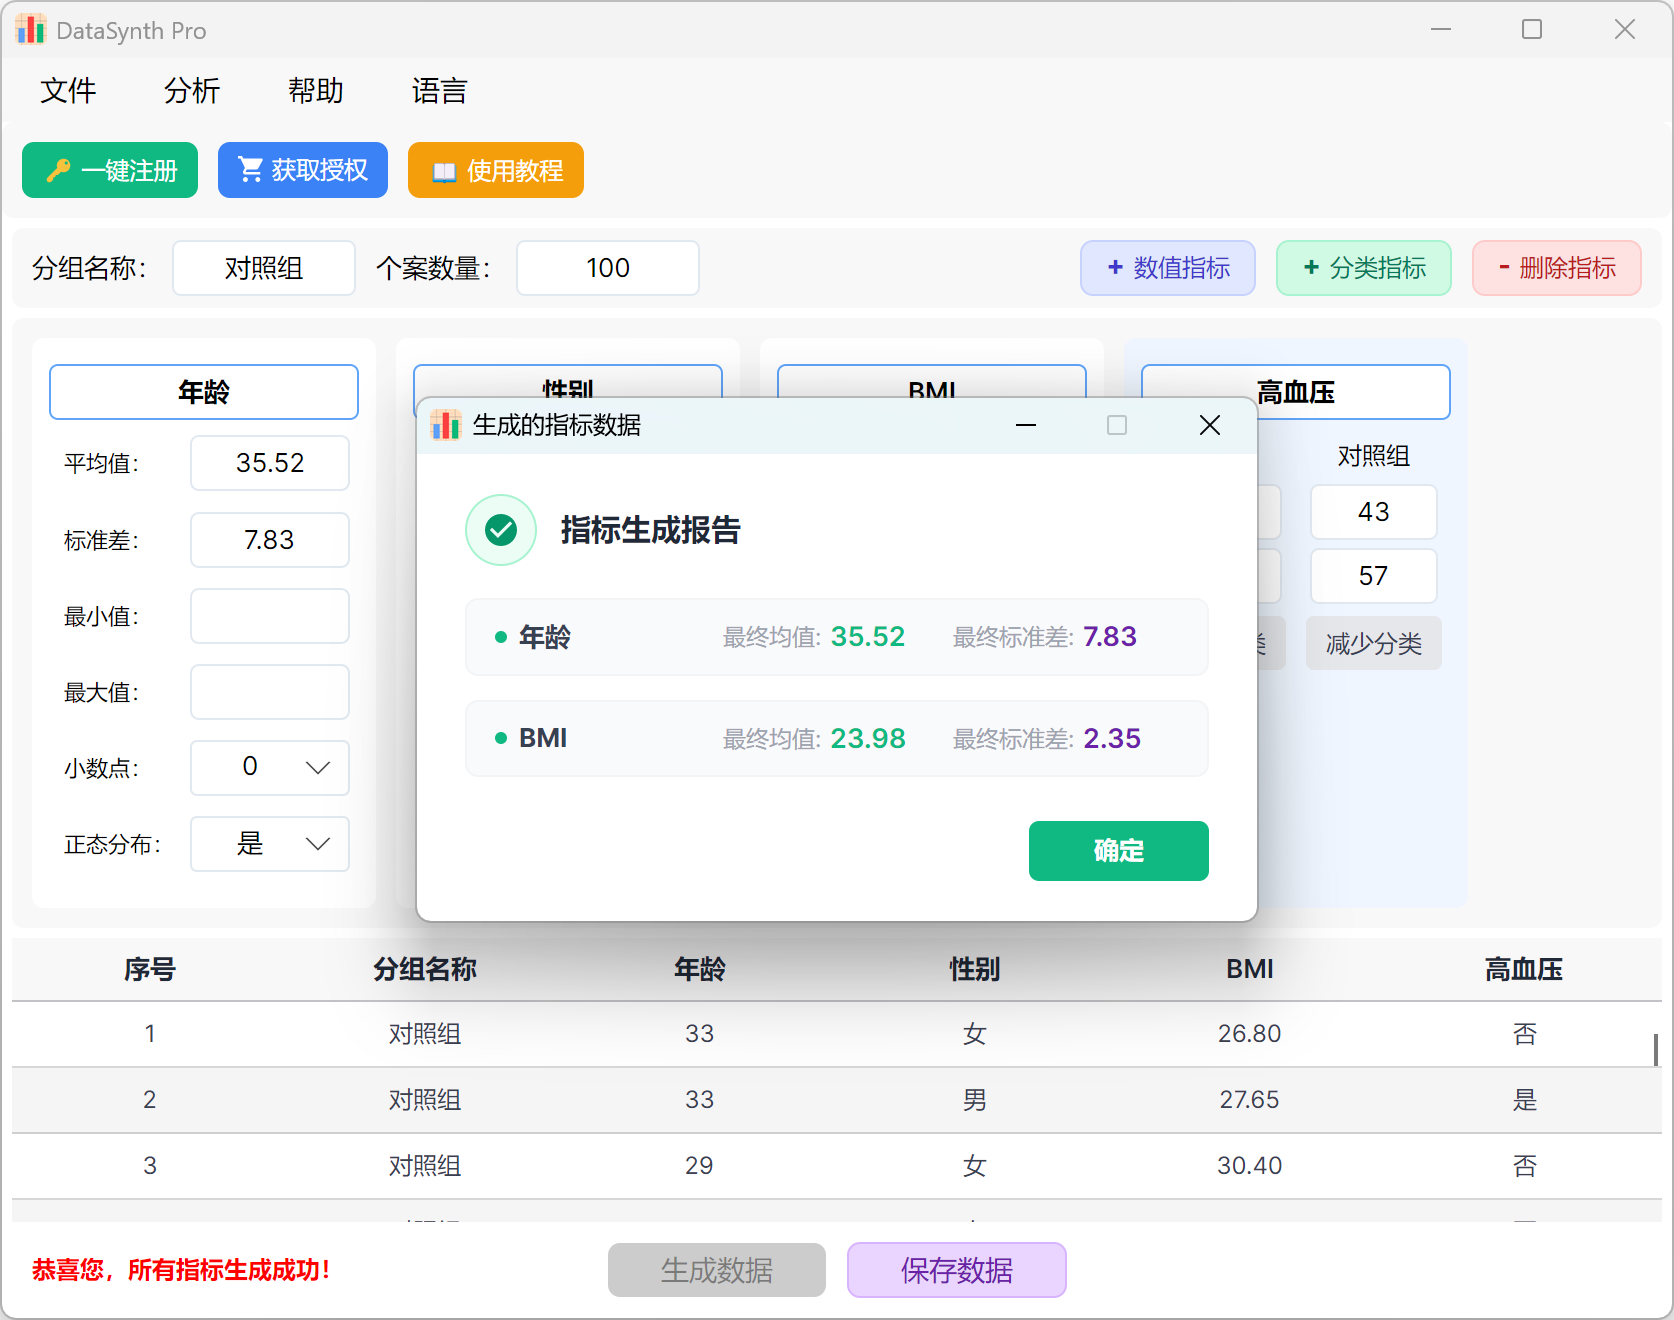Viewport: 1674px width, 1320px height.
Task: Click the cart icon on 获取授权
Action: point(250,170)
